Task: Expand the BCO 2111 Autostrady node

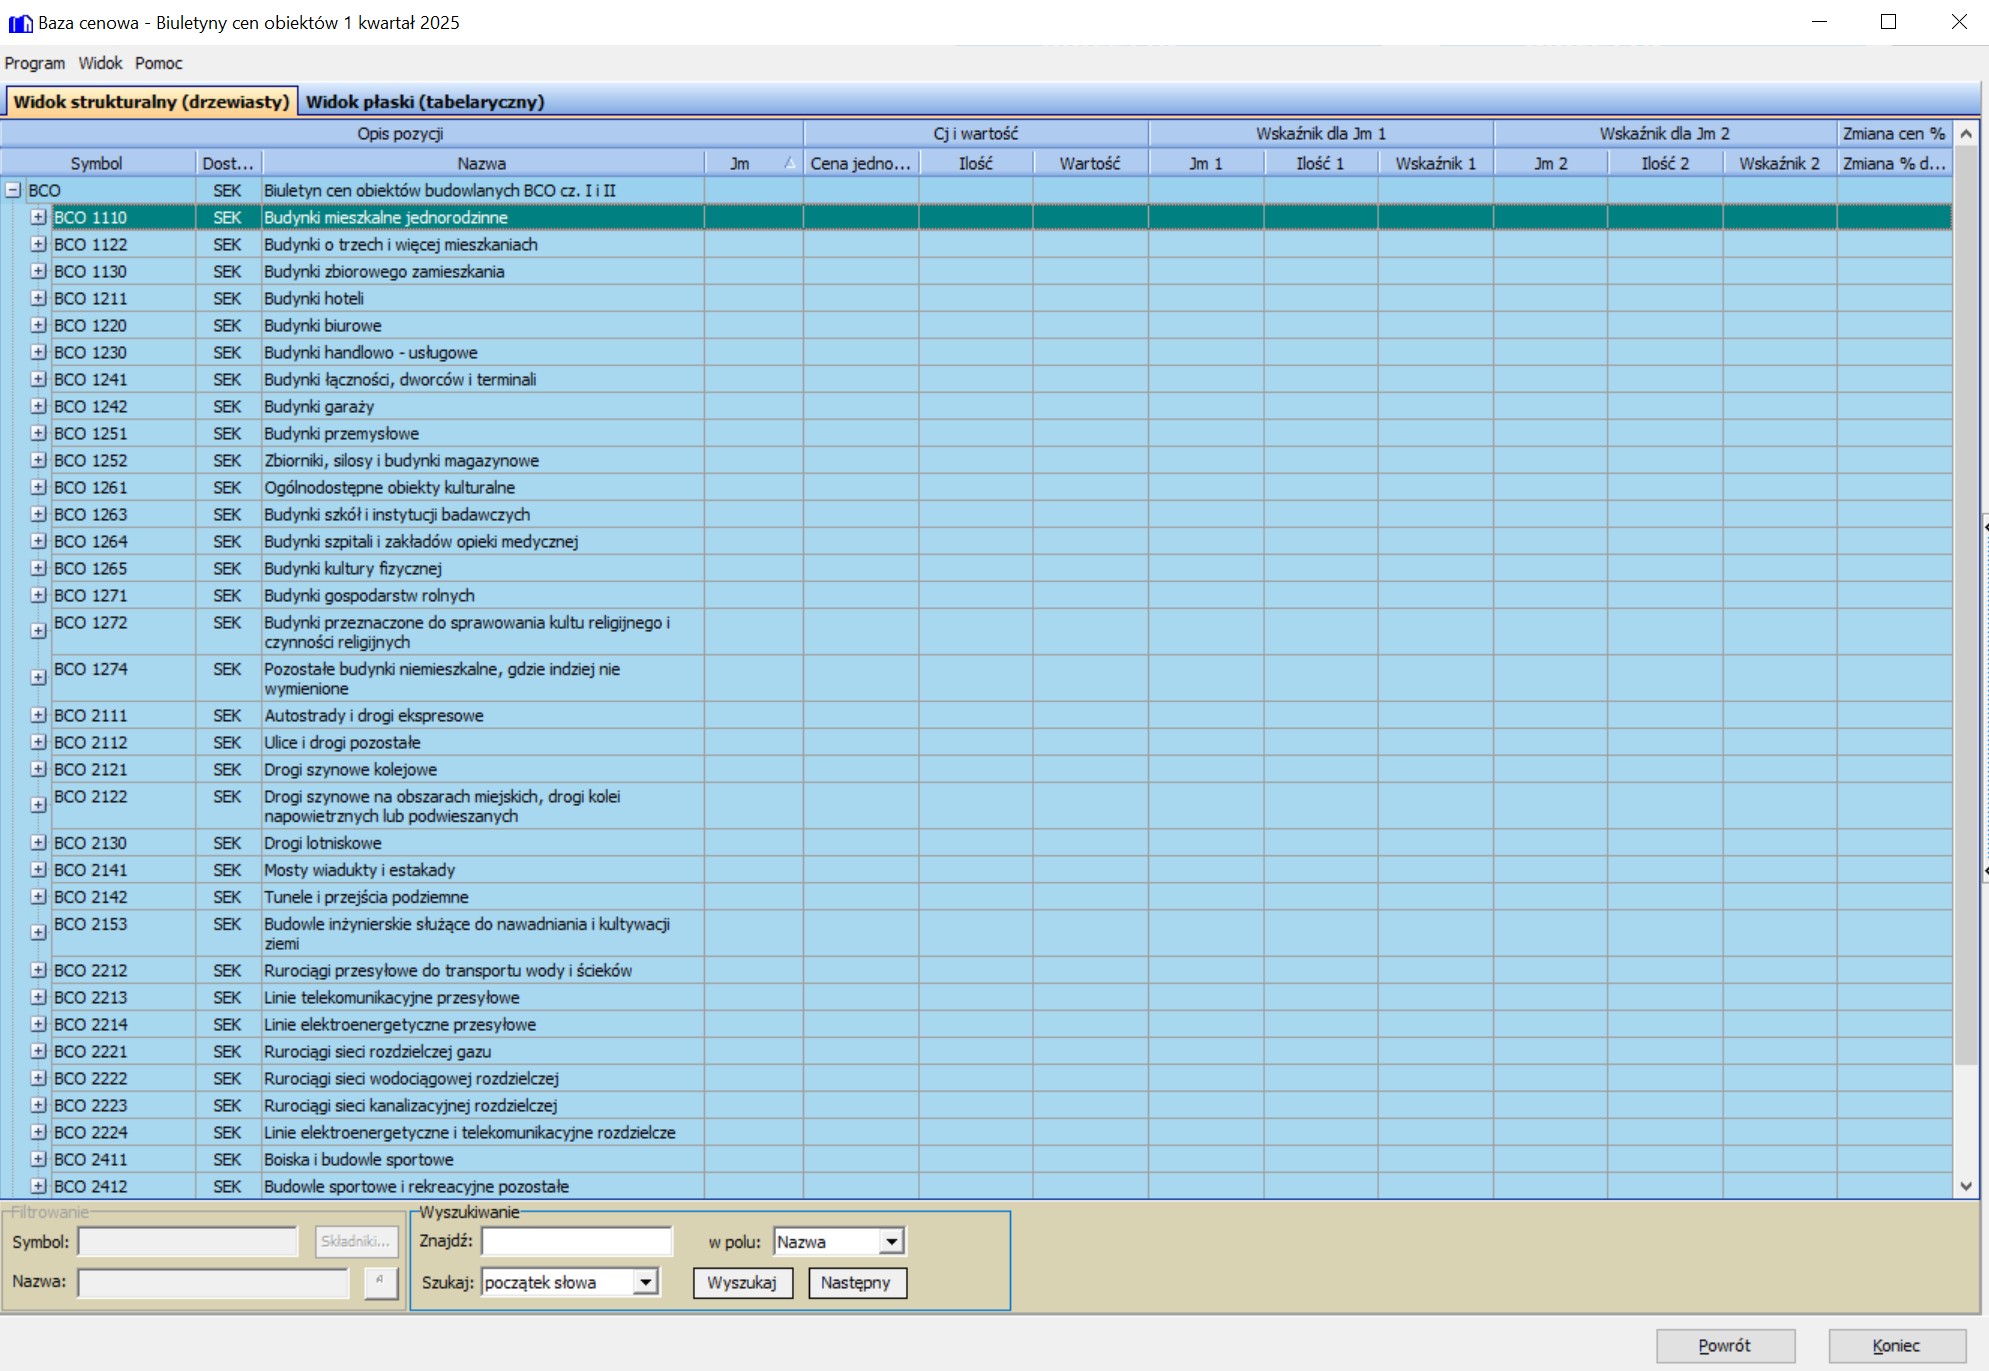Action: click(x=38, y=715)
